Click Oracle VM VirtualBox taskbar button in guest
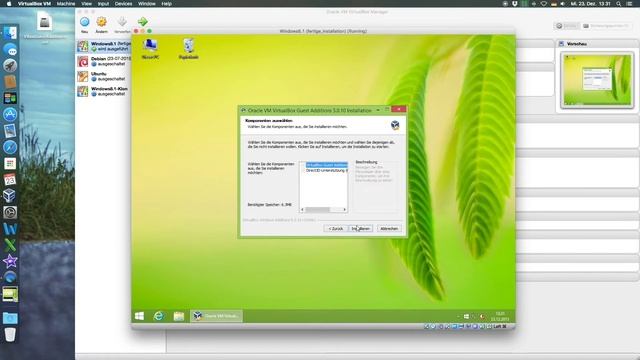This screenshot has width=640, height=360. pyautogui.click(x=216, y=316)
